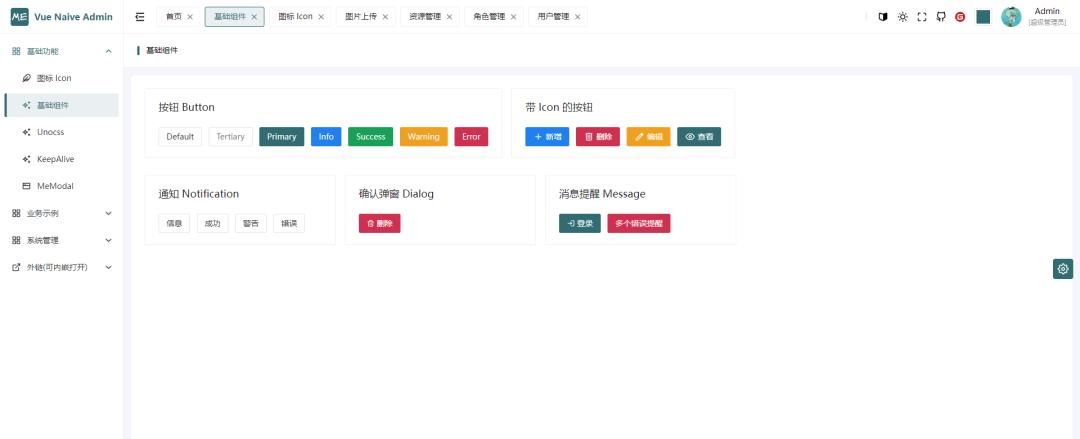This screenshot has width=1080, height=439.
Task: Open the teal theme color swatch
Action: pos(983,17)
